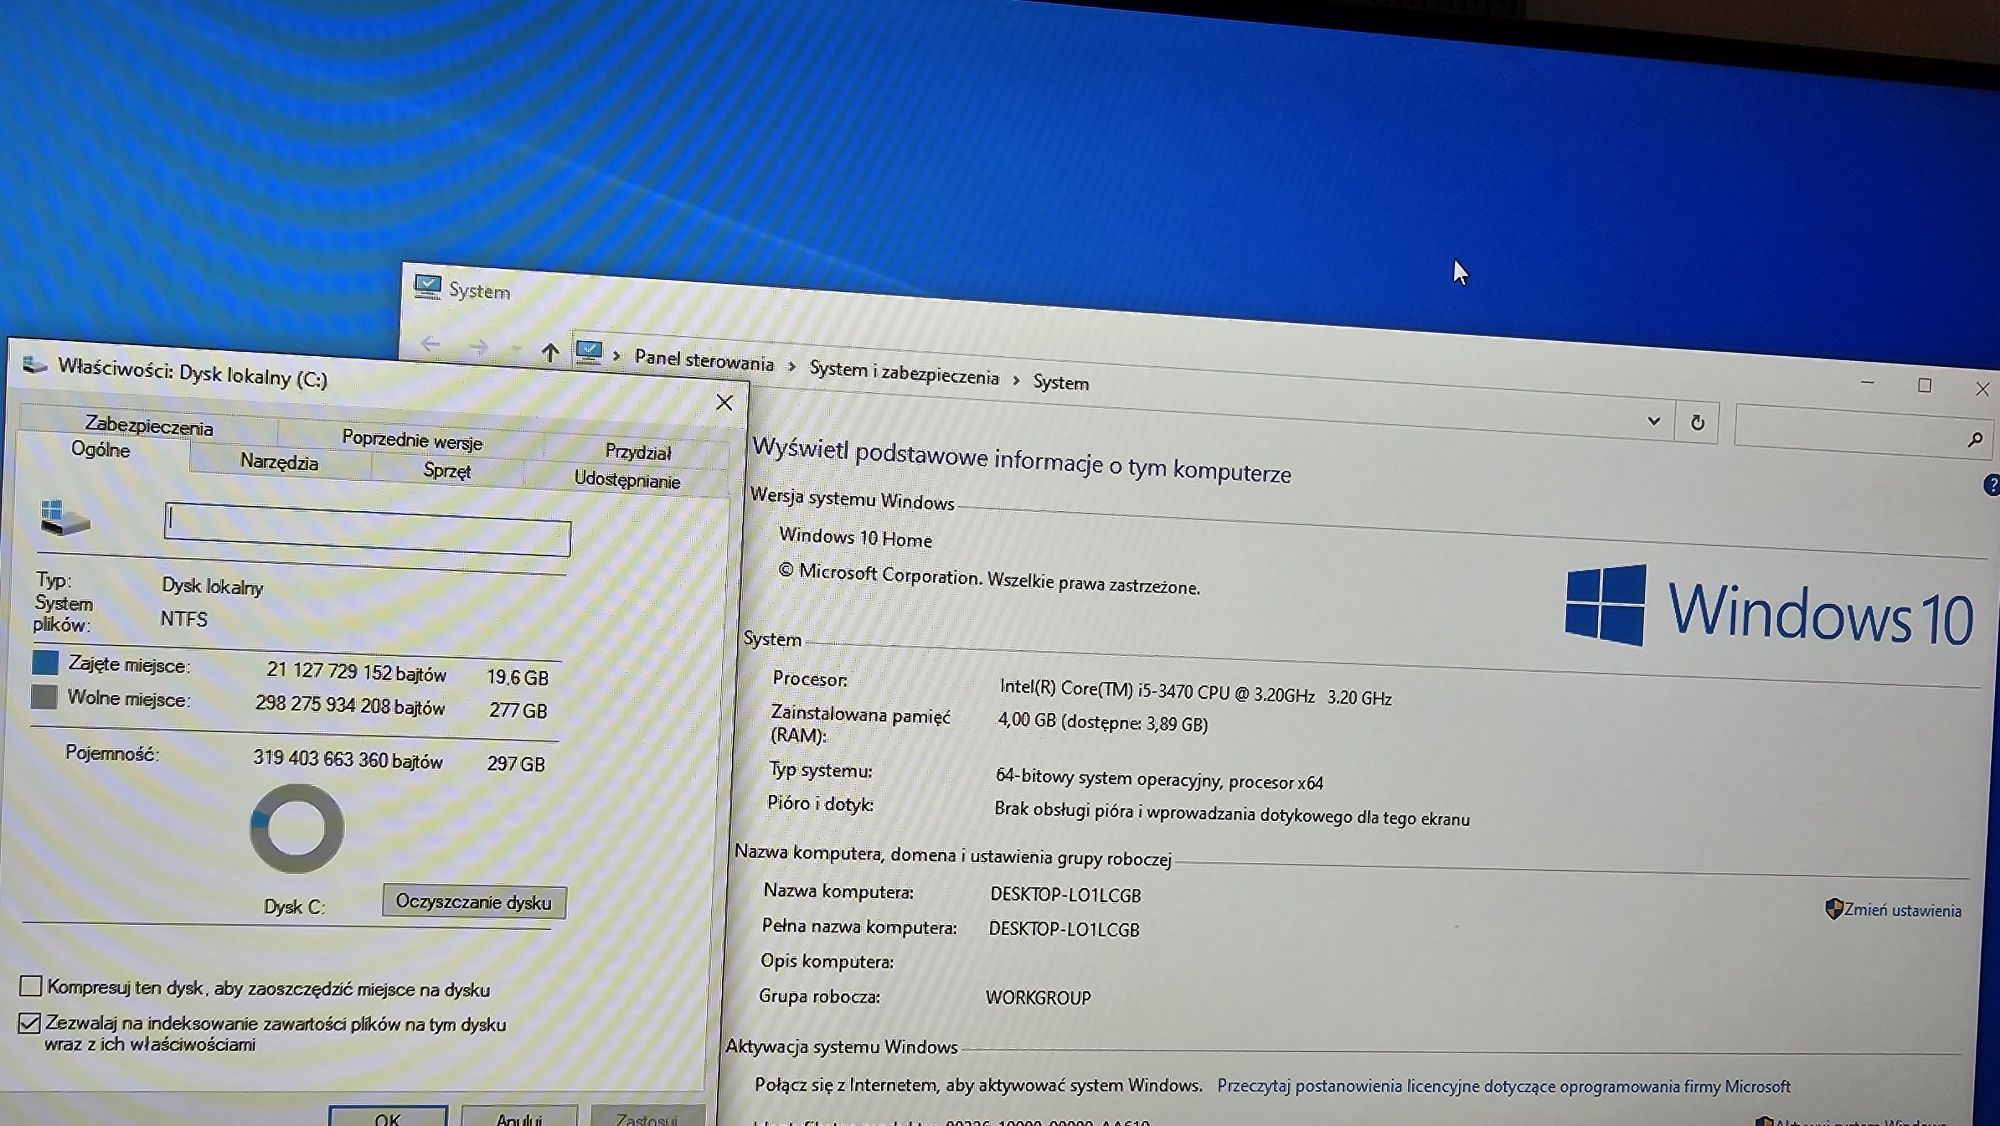The image size is (2000, 1126).
Task: Click the properties dialog title drive icon
Action: pyautogui.click(x=35, y=365)
